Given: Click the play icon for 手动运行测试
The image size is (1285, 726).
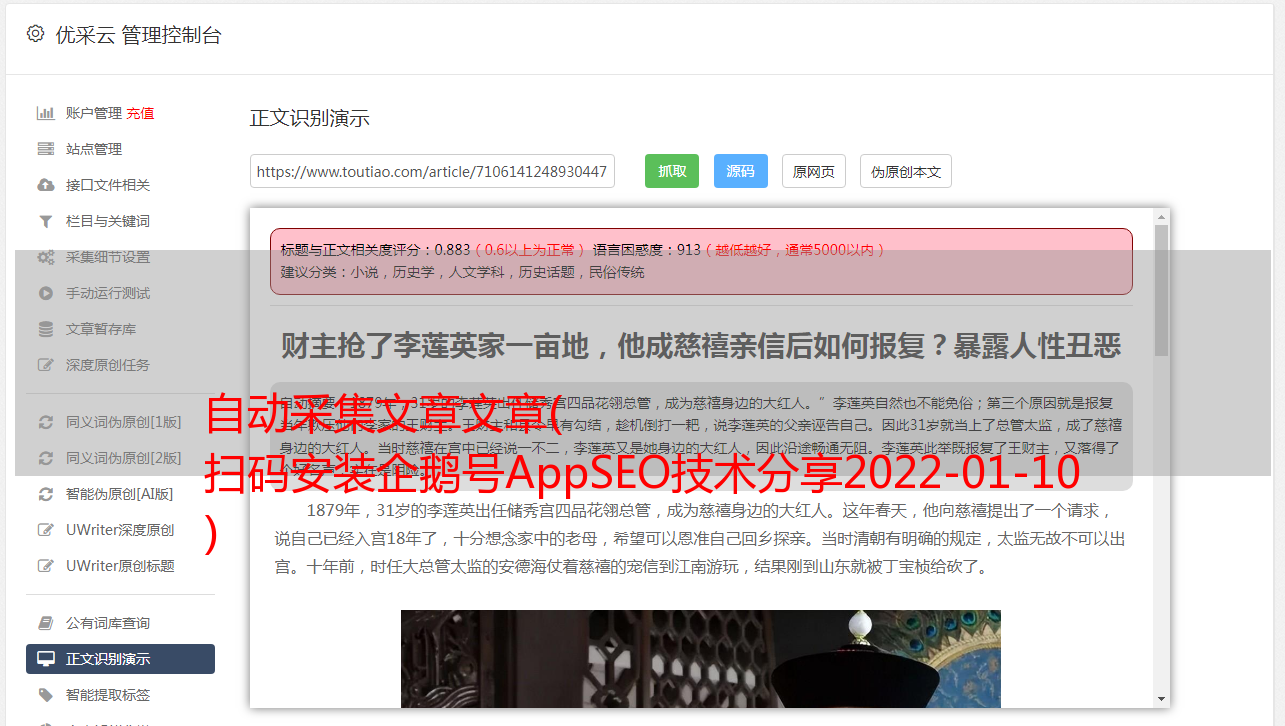Looking at the screenshot, I should (45, 293).
